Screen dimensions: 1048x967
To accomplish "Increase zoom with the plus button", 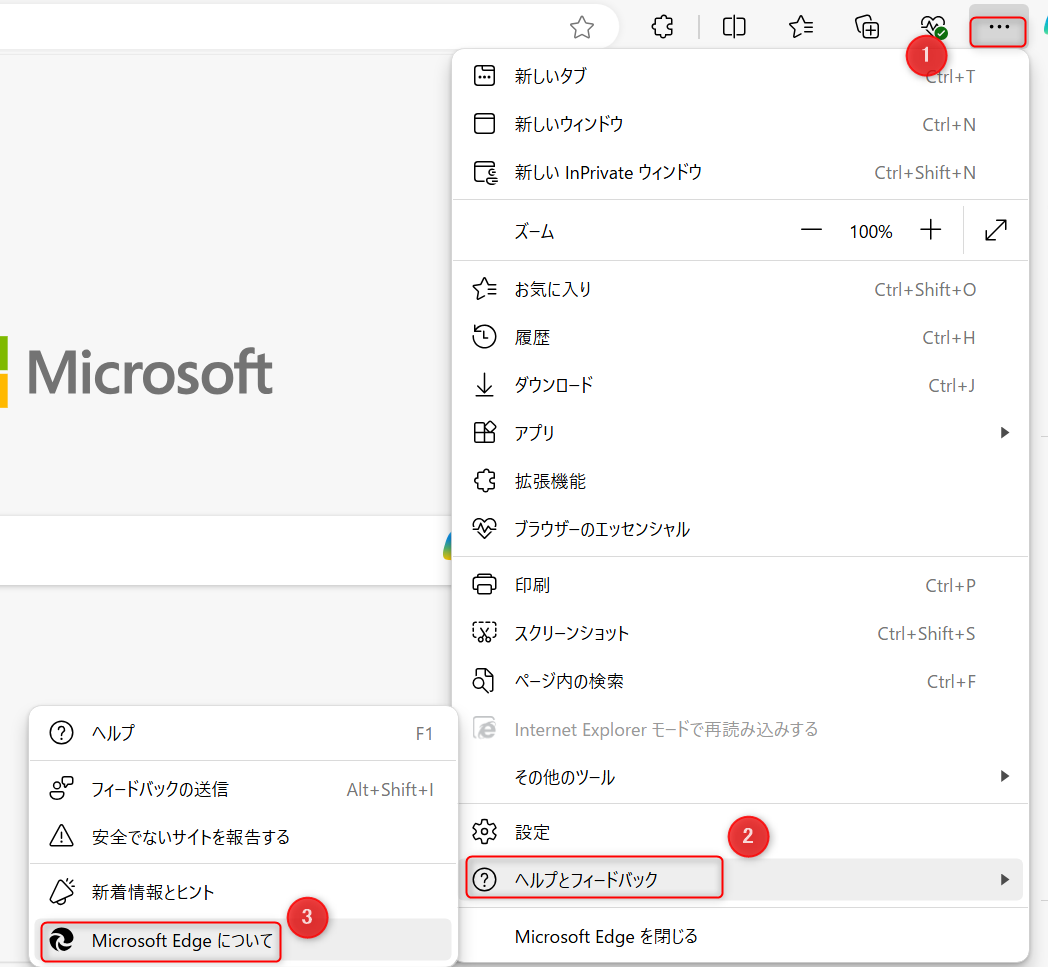I will click(x=931, y=231).
